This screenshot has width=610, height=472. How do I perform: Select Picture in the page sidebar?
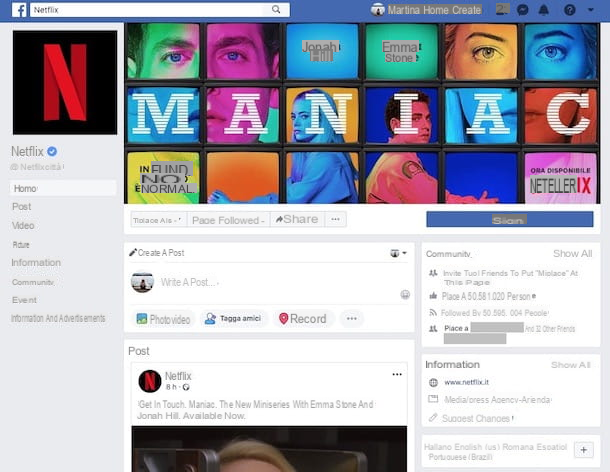click(x=21, y=245)
